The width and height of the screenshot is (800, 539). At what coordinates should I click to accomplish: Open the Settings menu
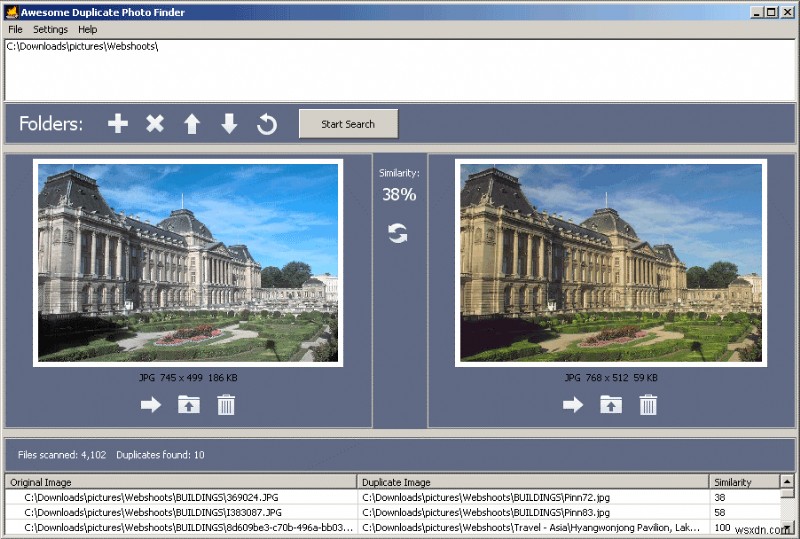tap(50, 29)
